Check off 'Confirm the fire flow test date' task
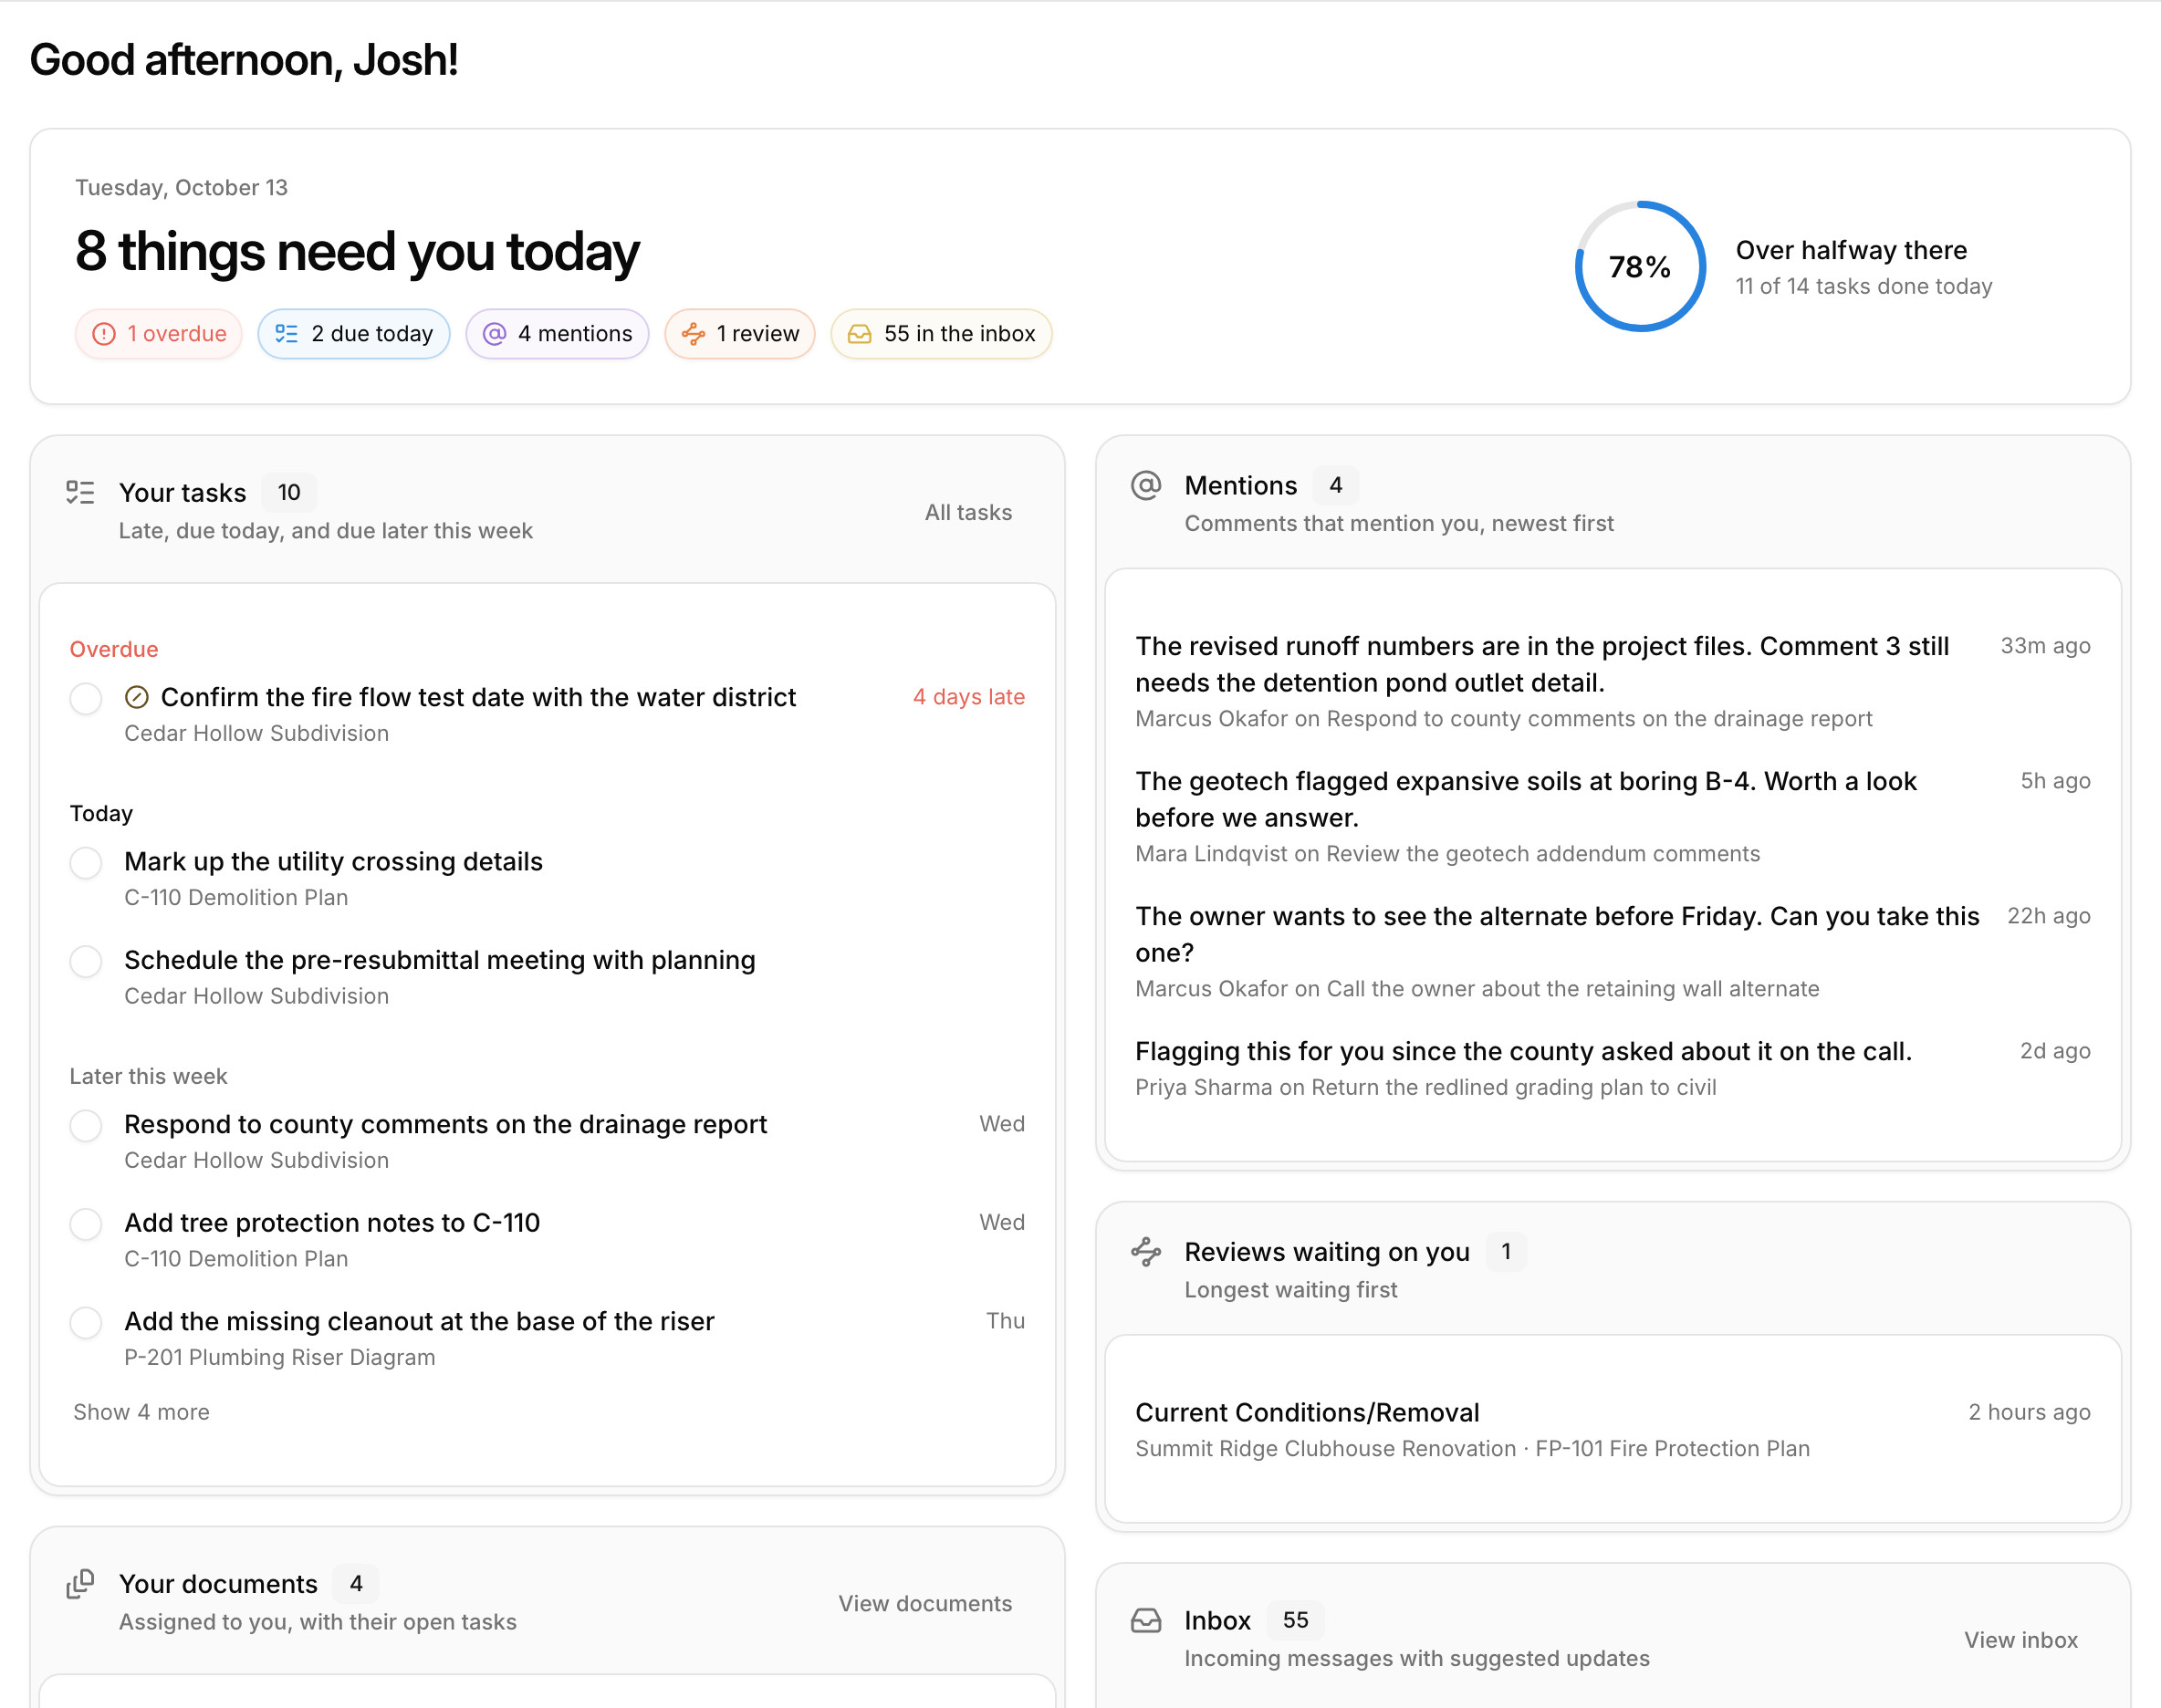 pyautogui.click(x=86, y=698)
